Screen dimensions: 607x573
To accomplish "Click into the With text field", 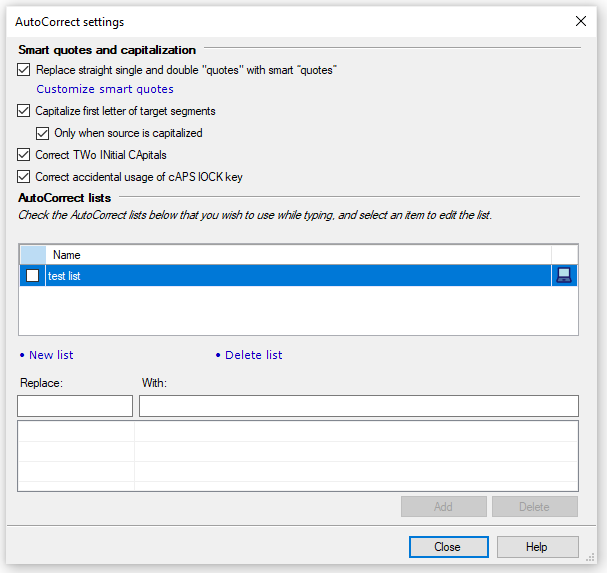I will 358,406.
